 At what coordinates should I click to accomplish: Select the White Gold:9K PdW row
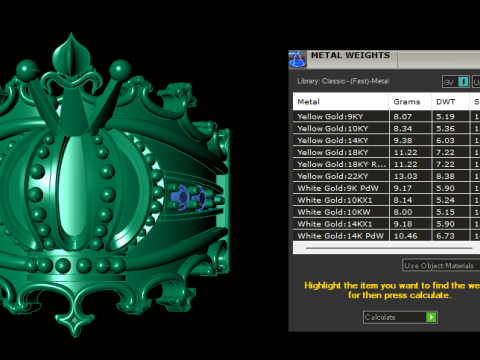click(386, 188)
